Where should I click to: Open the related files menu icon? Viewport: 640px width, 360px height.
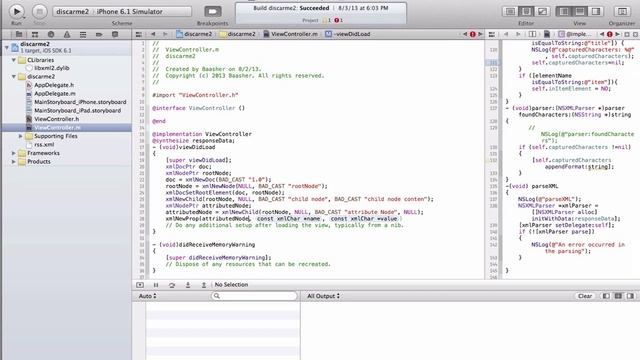click(x=139, y=34)
